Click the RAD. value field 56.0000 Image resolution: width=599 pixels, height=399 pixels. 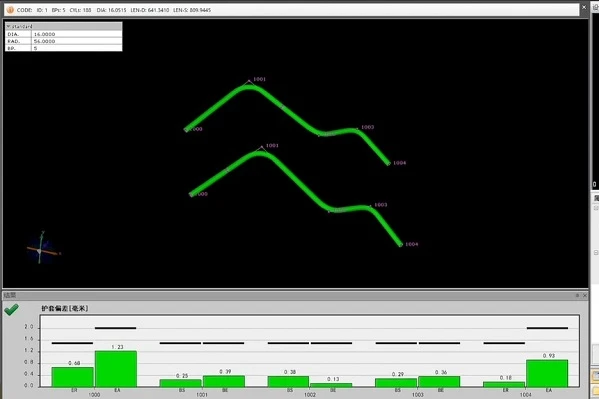point(76,41)
